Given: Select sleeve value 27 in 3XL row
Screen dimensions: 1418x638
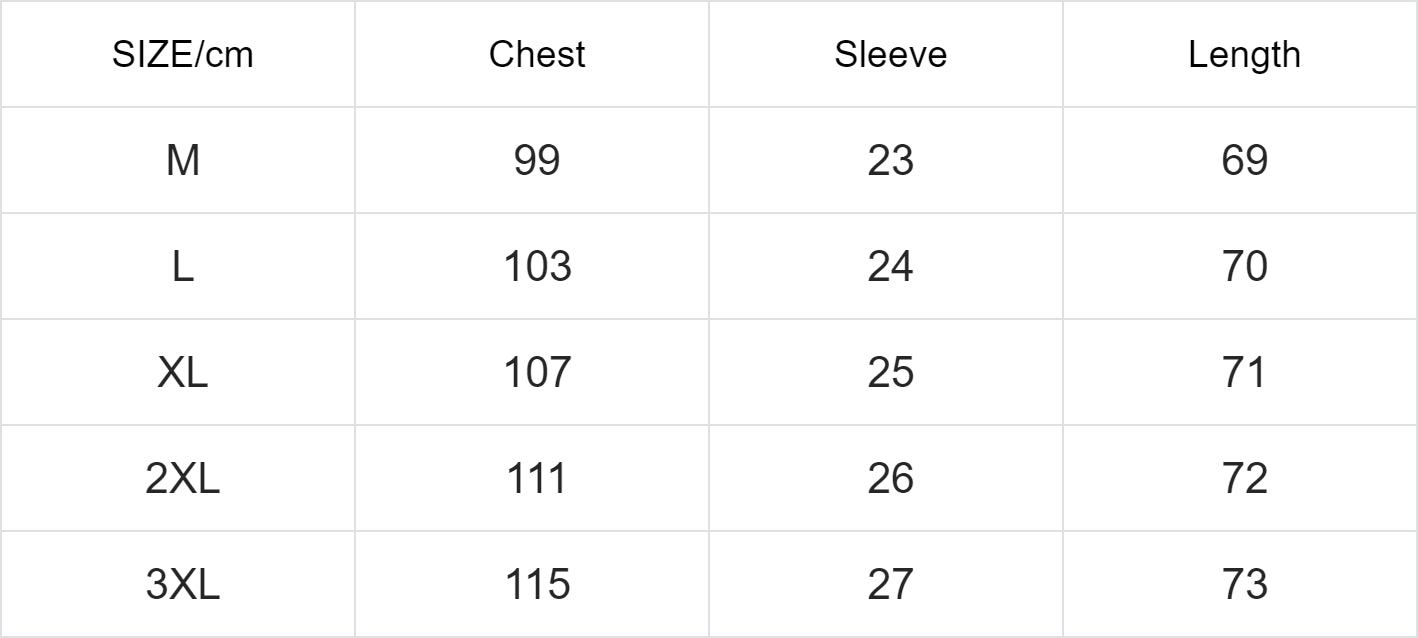Looking at the screenshot, I should (x=890, y=585).
